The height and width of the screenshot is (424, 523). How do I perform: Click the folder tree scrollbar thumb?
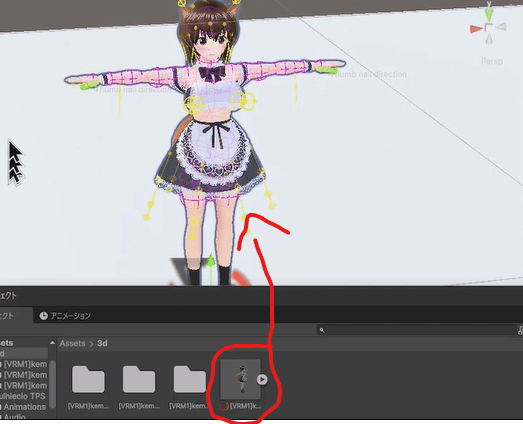click(52, 384)
